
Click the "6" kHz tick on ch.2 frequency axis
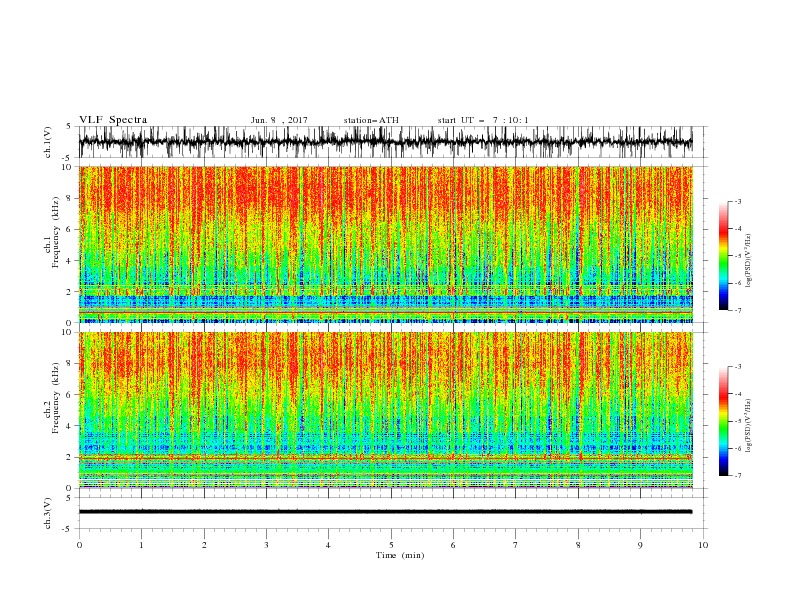(x=70, y=395)
